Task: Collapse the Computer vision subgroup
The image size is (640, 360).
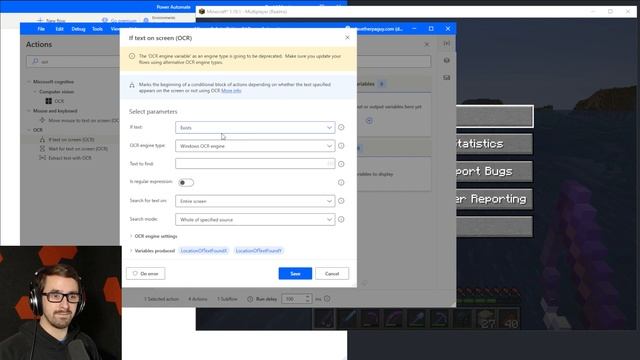Action: 35,92
